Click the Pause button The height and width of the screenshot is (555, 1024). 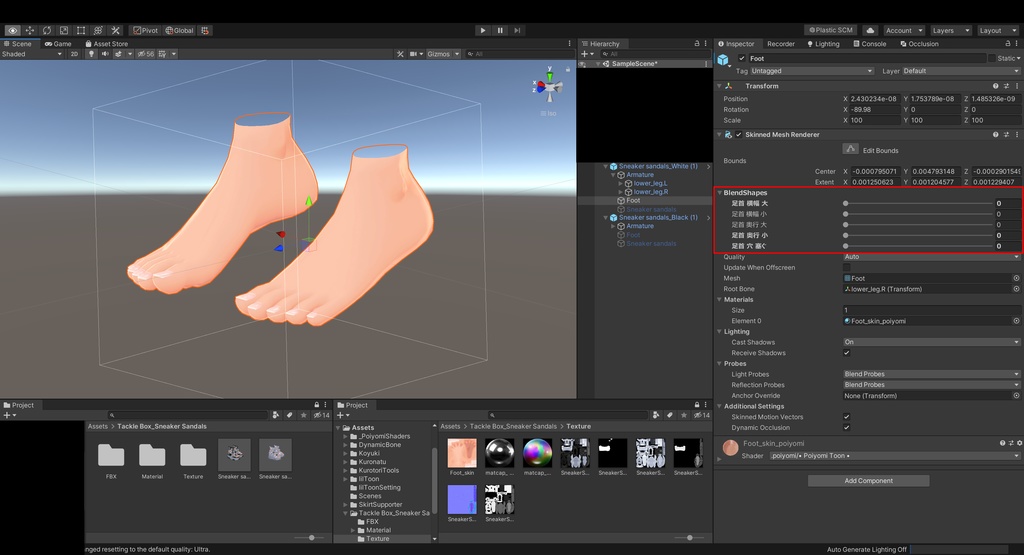click(x=500, y=31)
